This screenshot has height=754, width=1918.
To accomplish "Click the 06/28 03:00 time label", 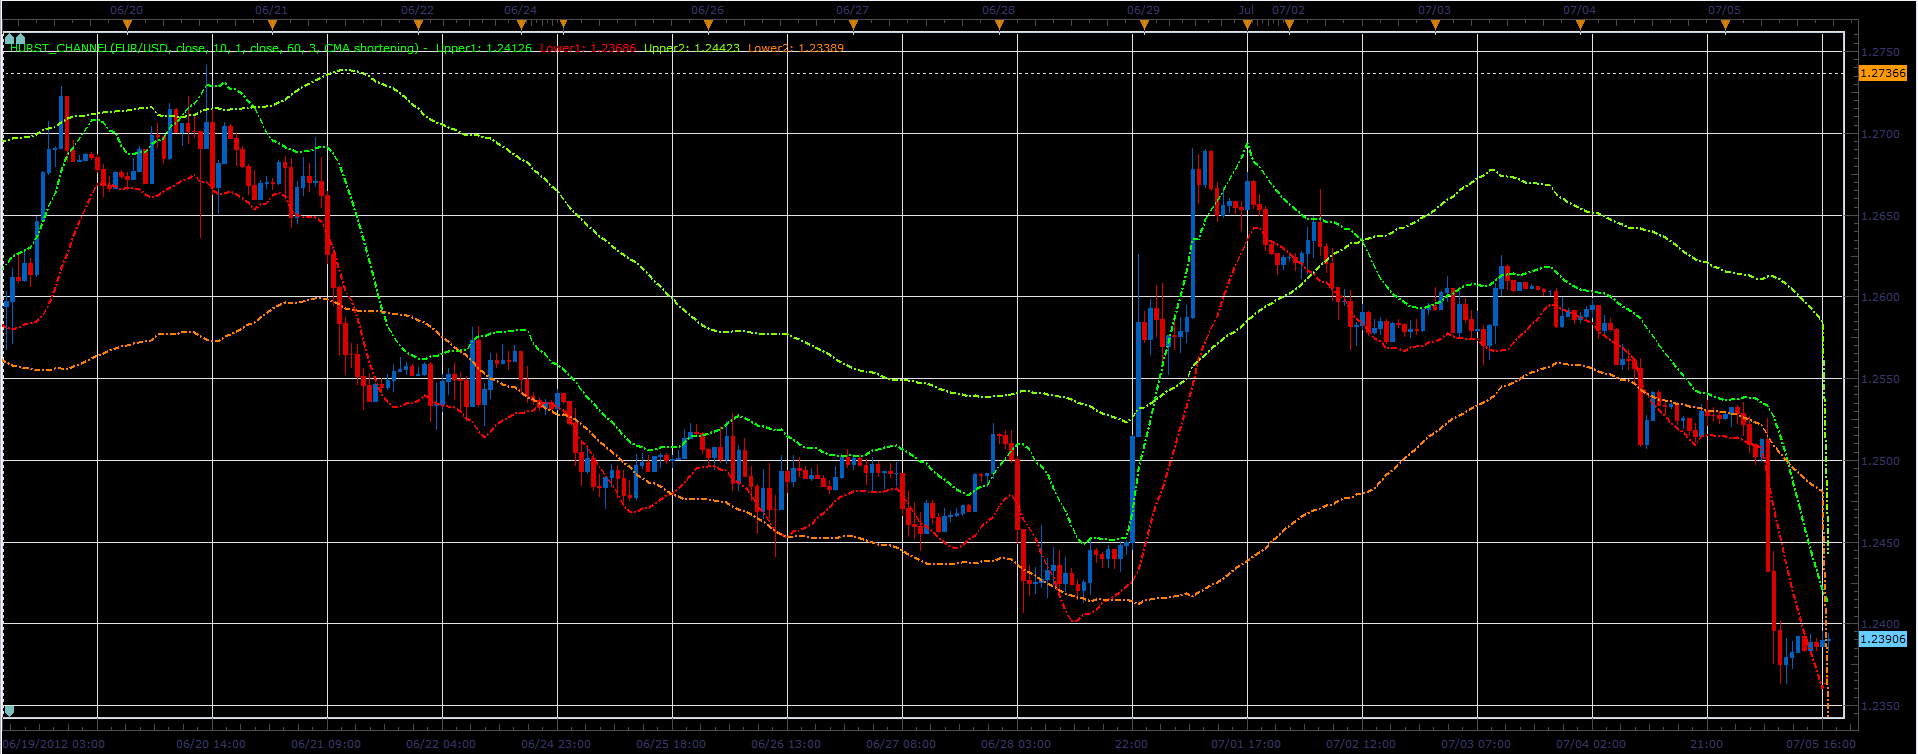I will click(1017, 744).
